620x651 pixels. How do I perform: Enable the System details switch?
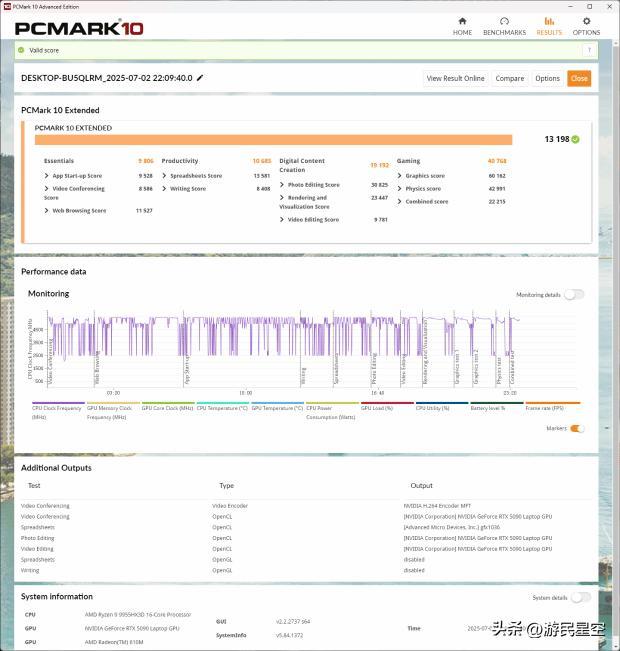tap(579, 597)
